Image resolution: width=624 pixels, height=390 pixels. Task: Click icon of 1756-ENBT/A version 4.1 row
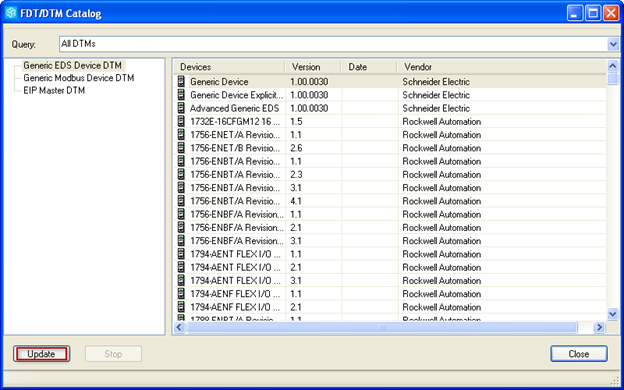pyautogui.click(x=181, y=201)
